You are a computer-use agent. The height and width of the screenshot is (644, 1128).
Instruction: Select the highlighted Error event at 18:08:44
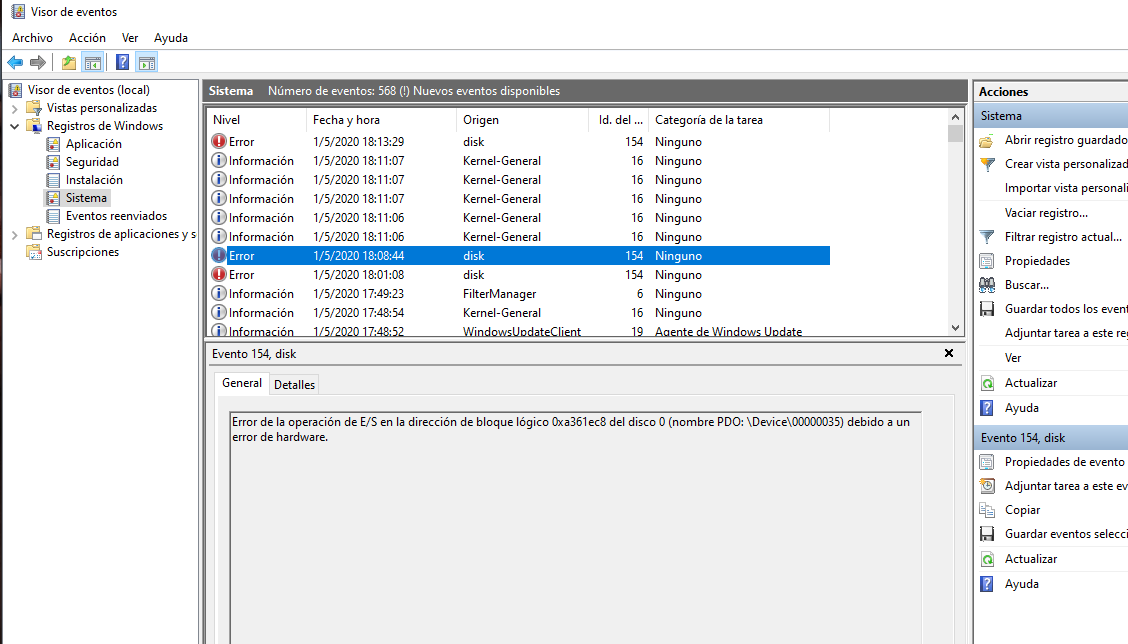tap(519, 255)
